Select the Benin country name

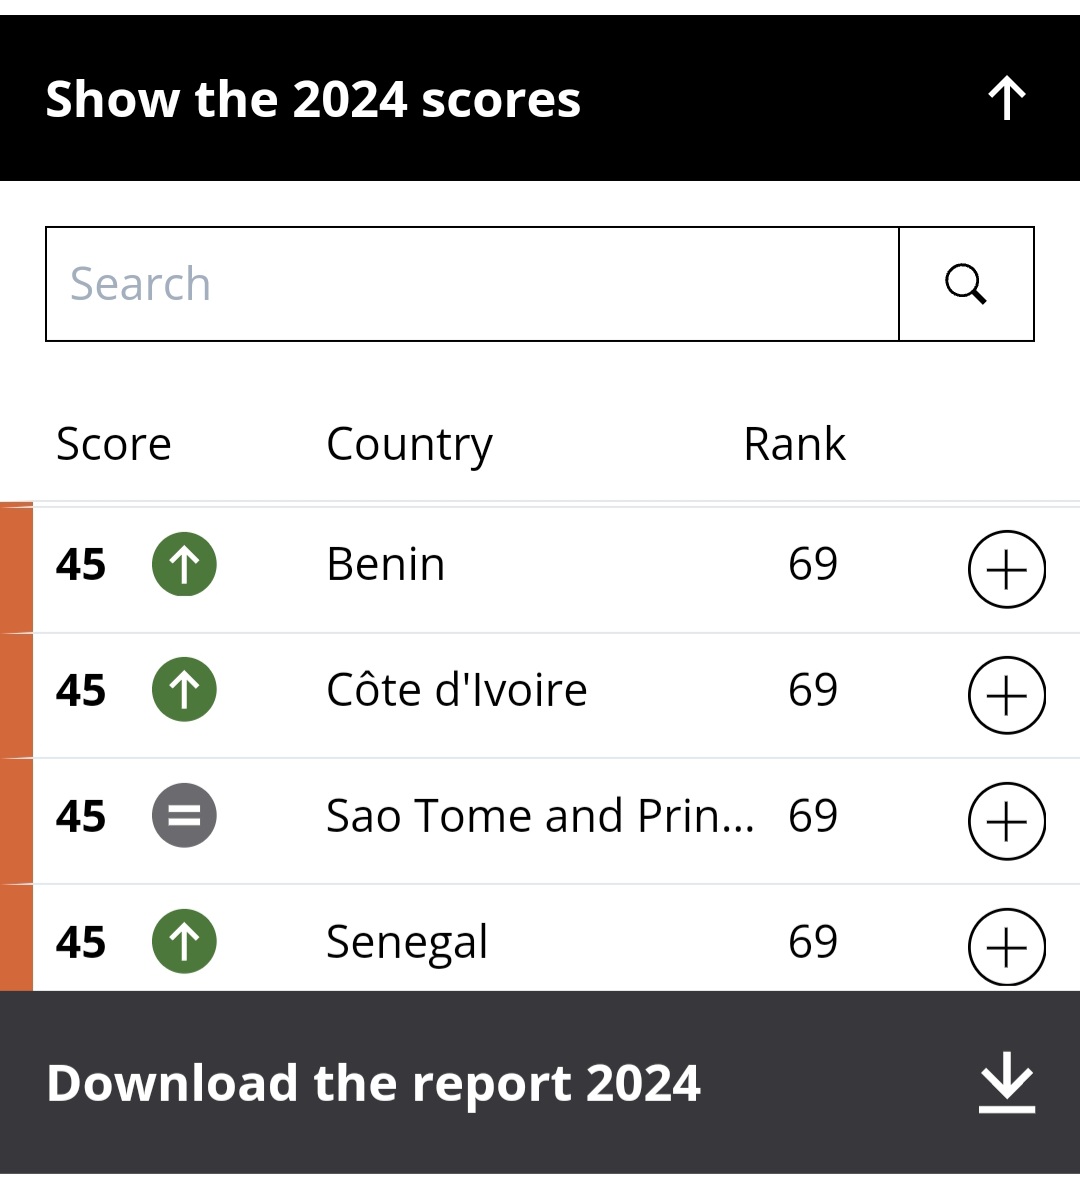tap(386, 565)
